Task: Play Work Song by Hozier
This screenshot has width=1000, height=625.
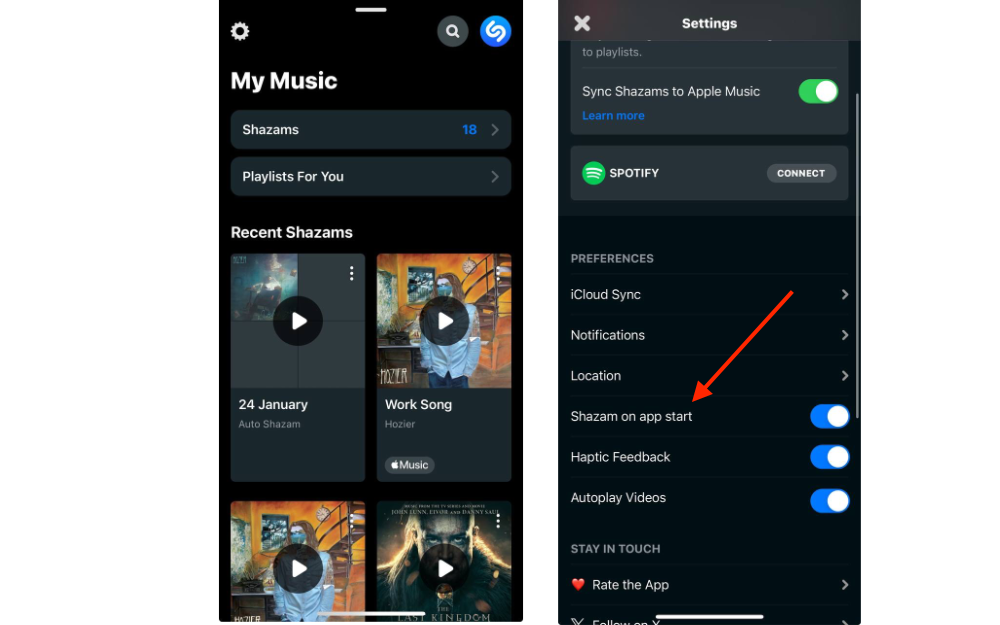Action: pyautogui.click(x=444, y=321)
